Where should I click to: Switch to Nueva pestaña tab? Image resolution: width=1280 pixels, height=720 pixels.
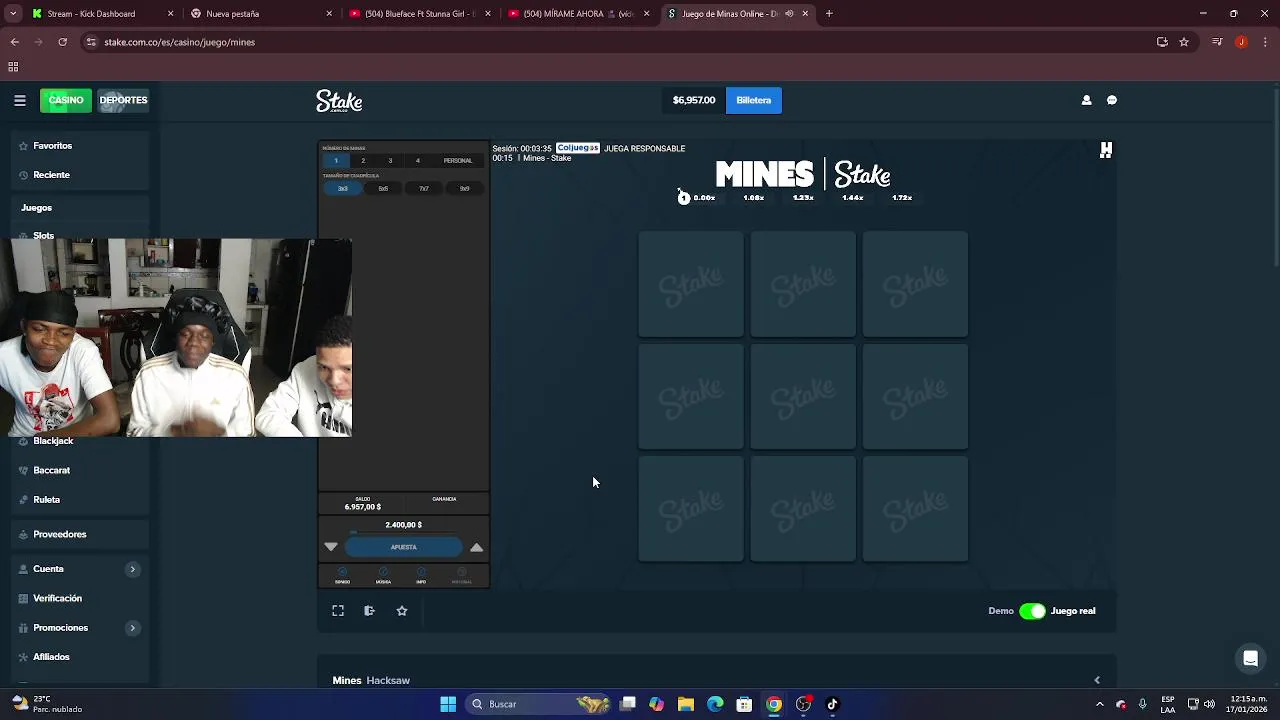262,14
